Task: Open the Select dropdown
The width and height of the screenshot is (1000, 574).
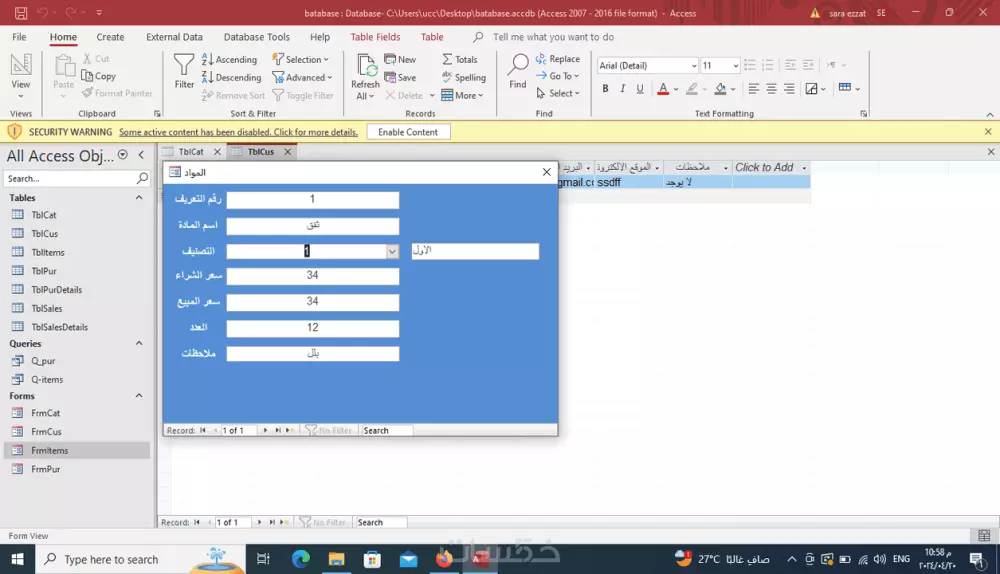Action: point(557,93)
